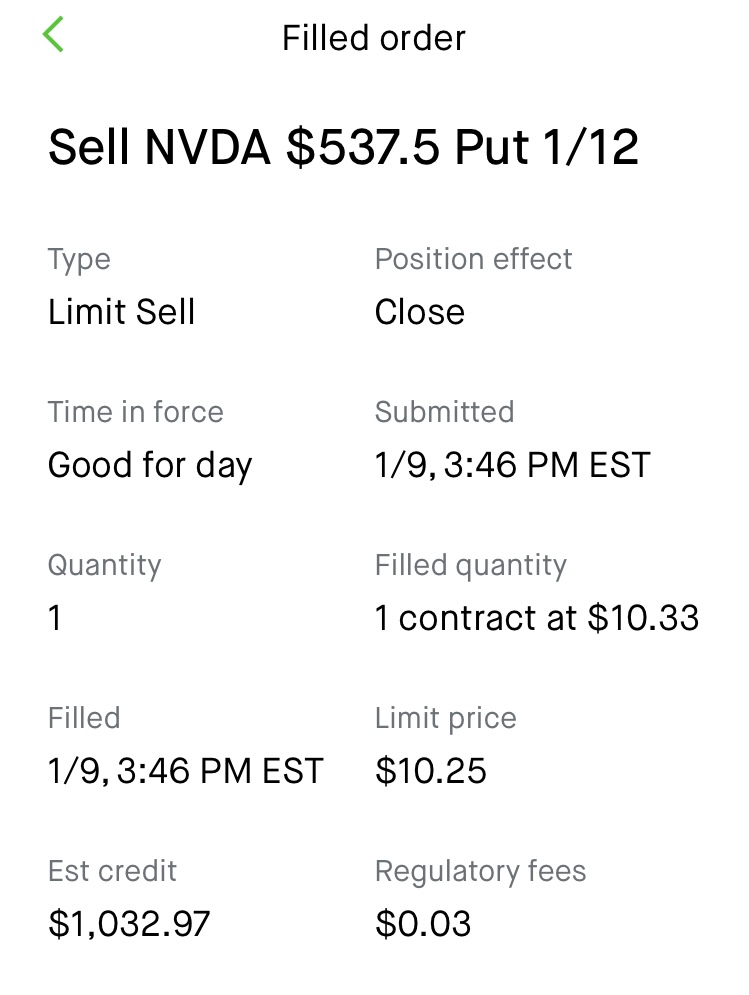749x995 pixels.
Task: Tap the green back arrow icon
Action: click(53, 34)
